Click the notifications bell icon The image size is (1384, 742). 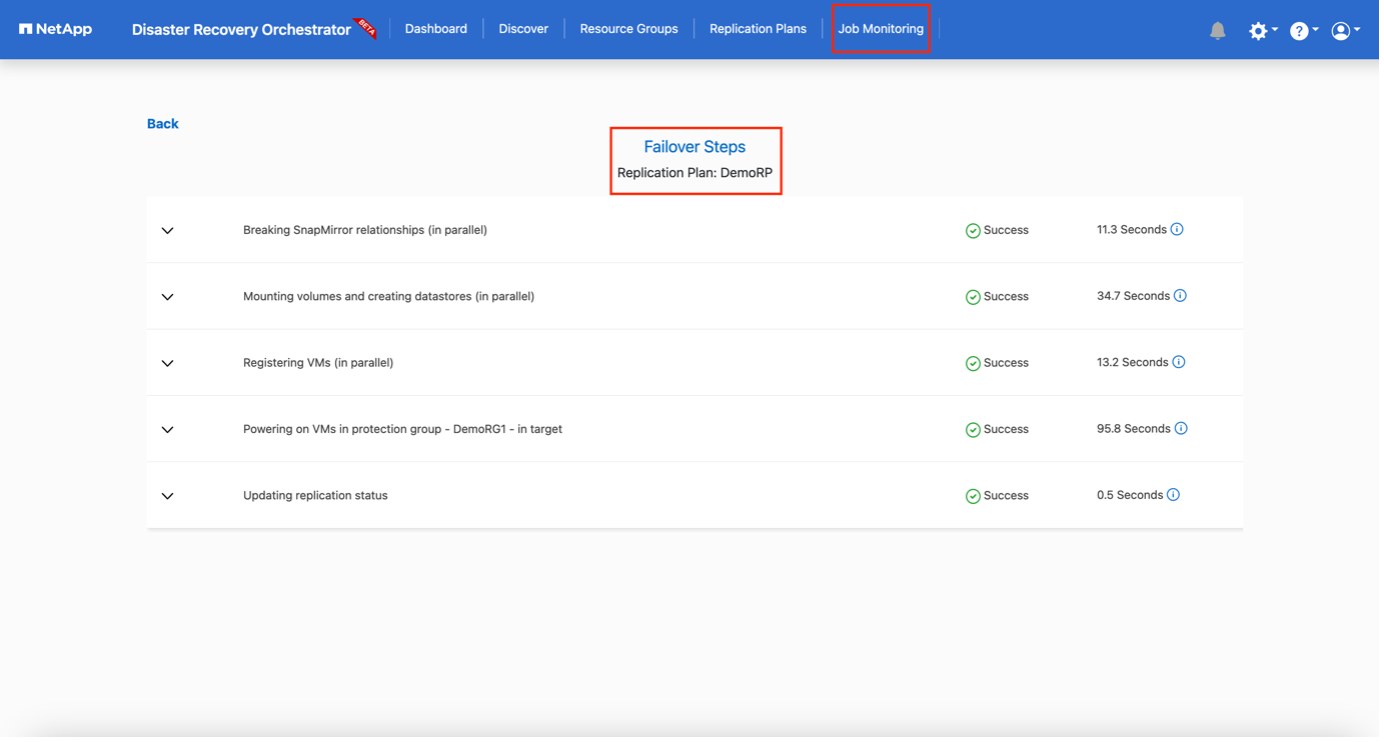1217,31
